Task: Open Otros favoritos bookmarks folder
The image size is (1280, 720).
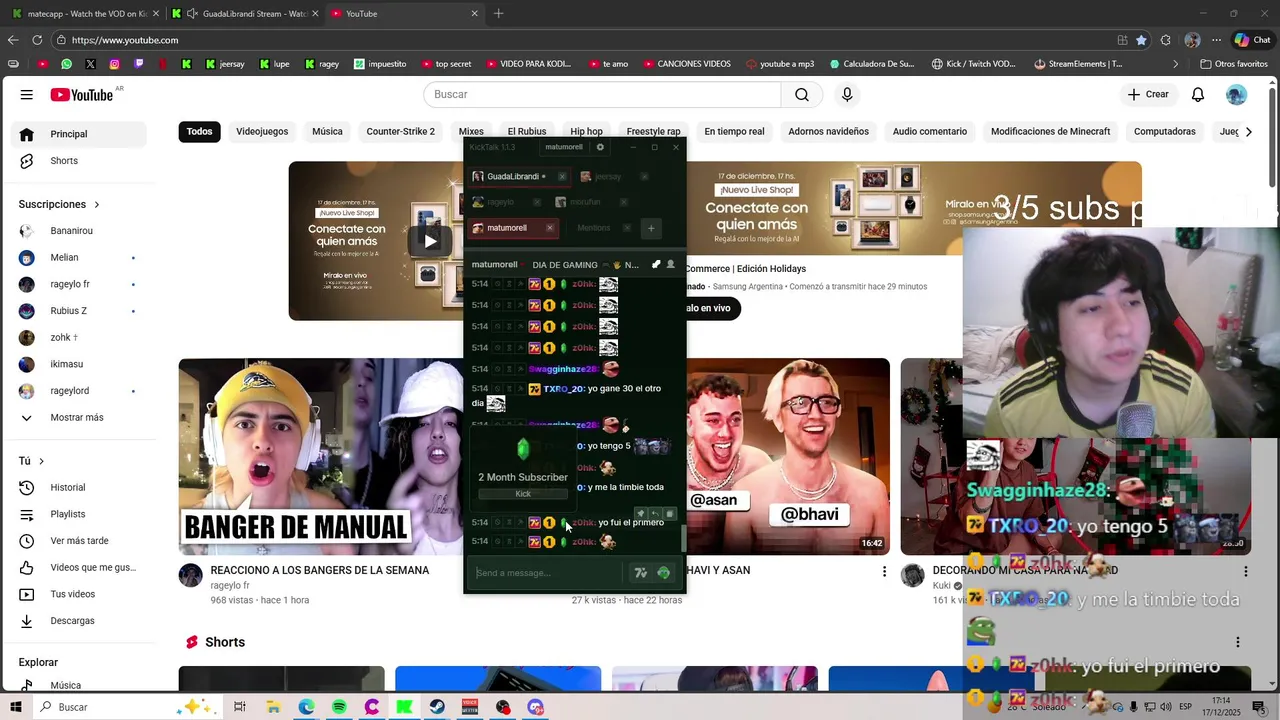Action: pyautogui.click(x=1234, y=64)
